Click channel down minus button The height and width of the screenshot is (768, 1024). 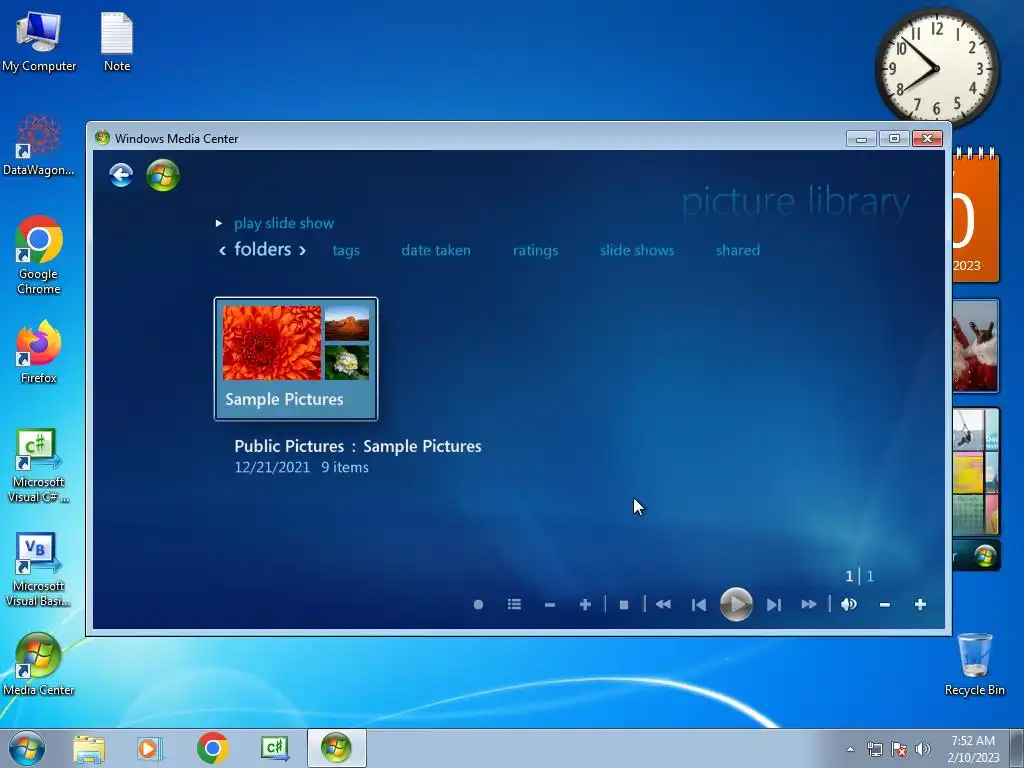coord(550,605)
